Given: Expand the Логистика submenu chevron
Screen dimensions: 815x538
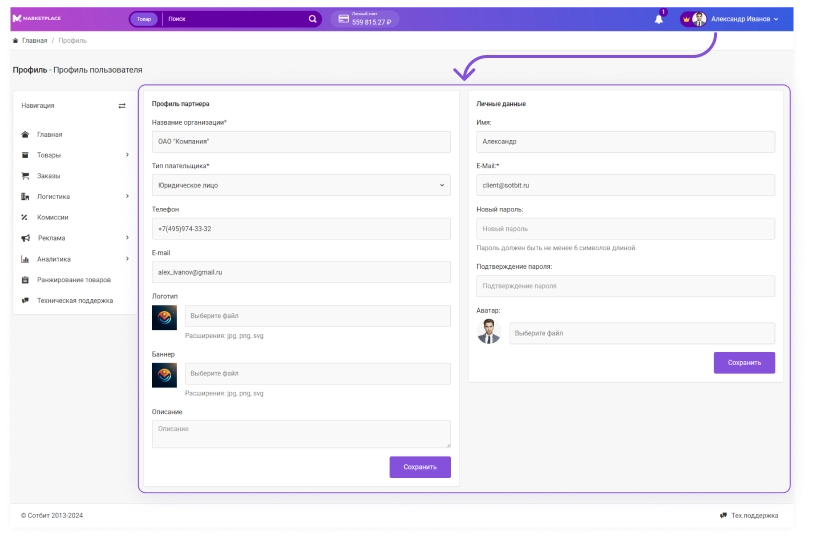Looking at the screenshot, I should click(127, 196).
